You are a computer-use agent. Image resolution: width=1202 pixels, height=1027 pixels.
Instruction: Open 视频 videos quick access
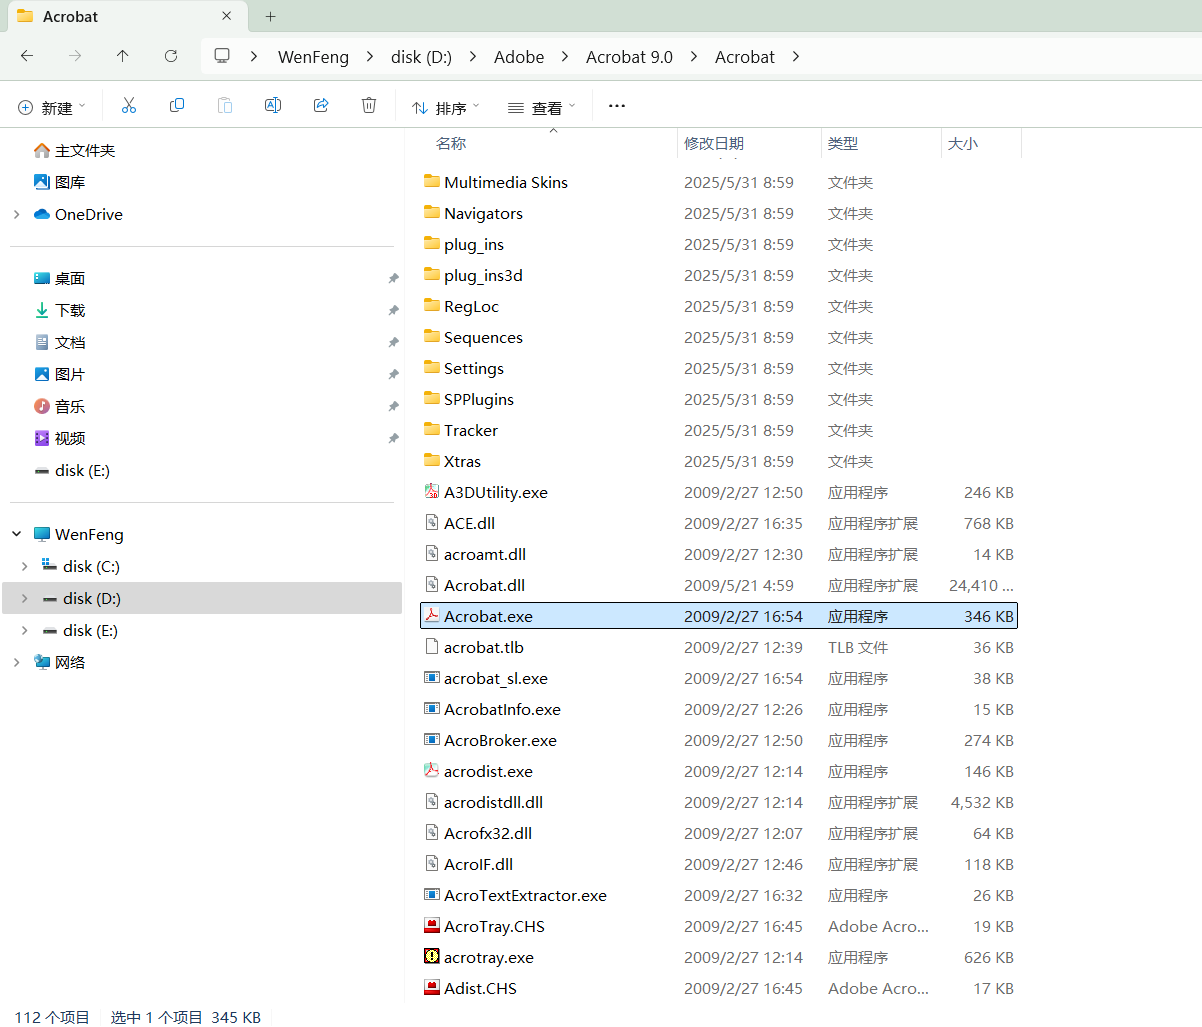tap(60, 438)
